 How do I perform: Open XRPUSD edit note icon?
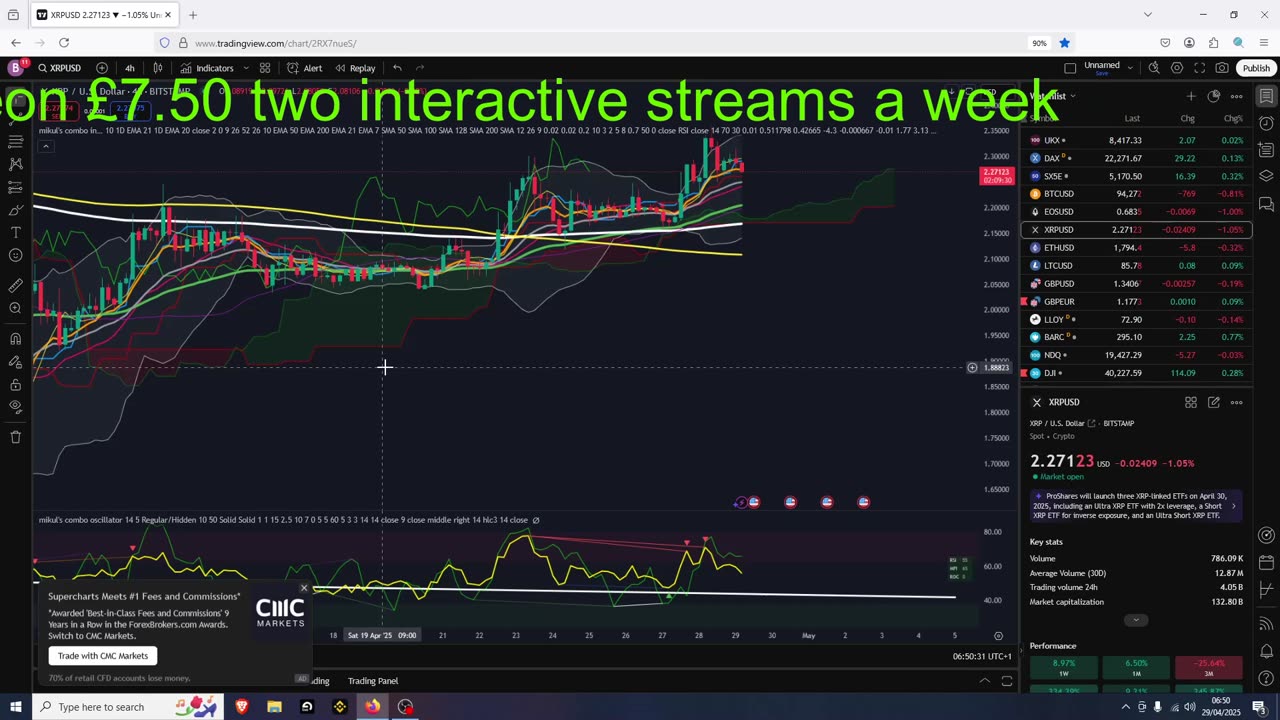coord(1213,402)
